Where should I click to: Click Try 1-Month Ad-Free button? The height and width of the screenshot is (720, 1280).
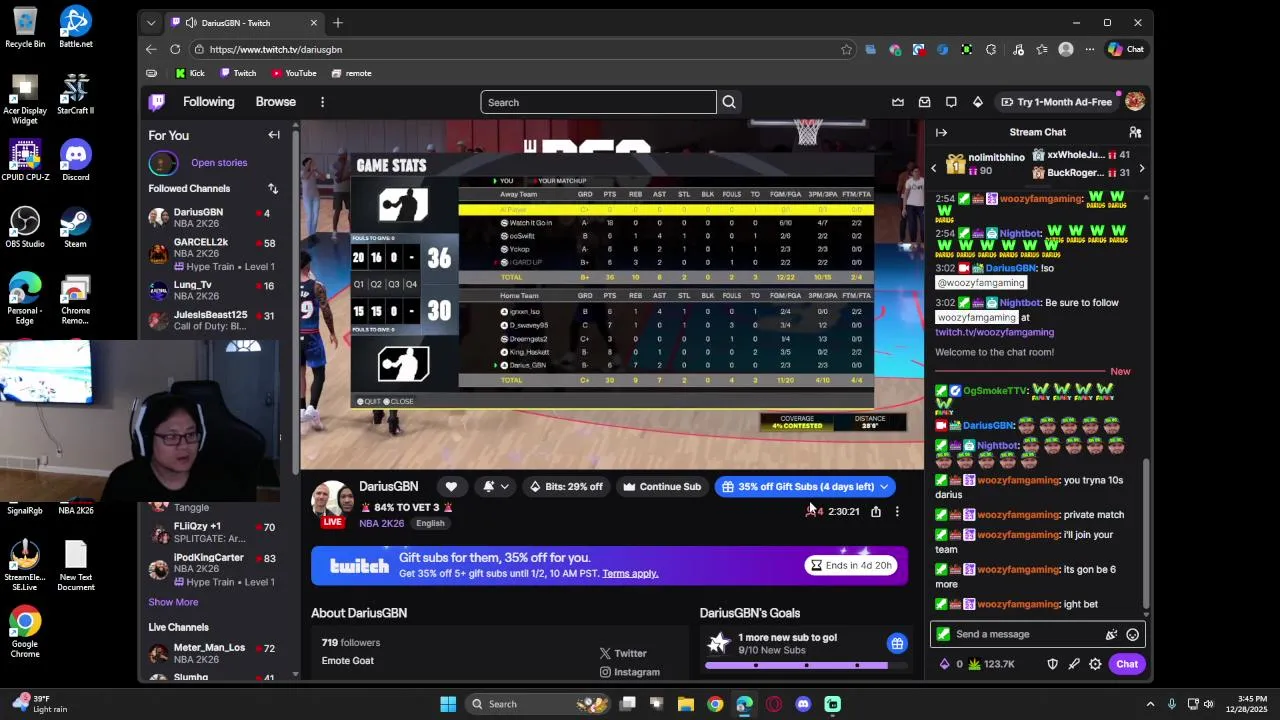point(1056,102)
